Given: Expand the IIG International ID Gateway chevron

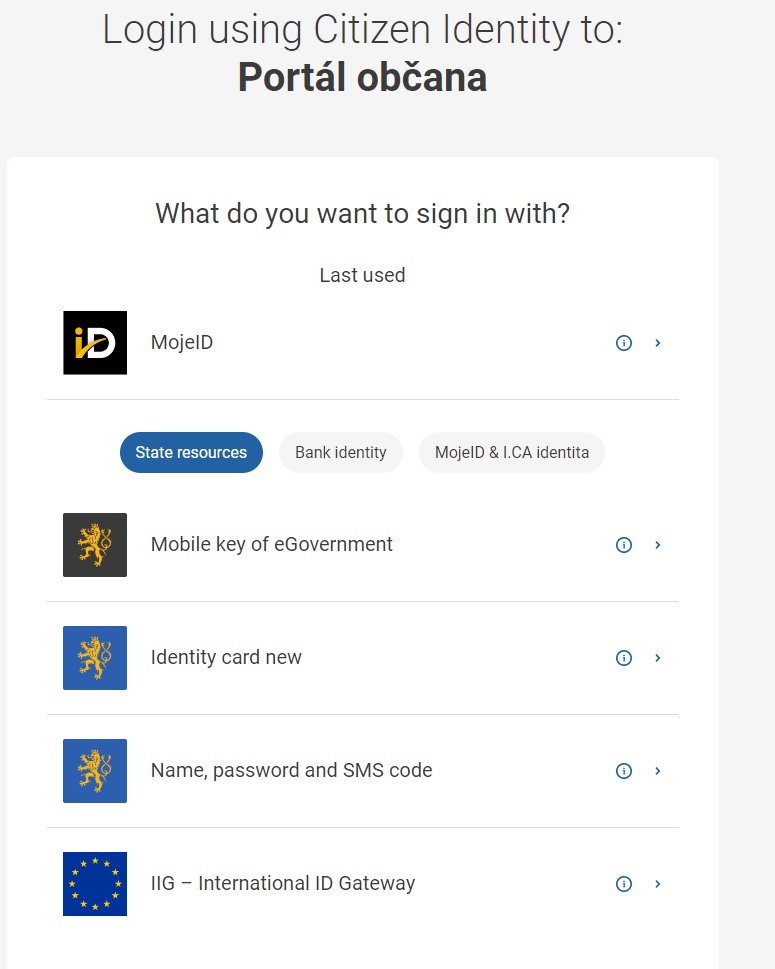Looking at the screenshot, I should 658,884.
